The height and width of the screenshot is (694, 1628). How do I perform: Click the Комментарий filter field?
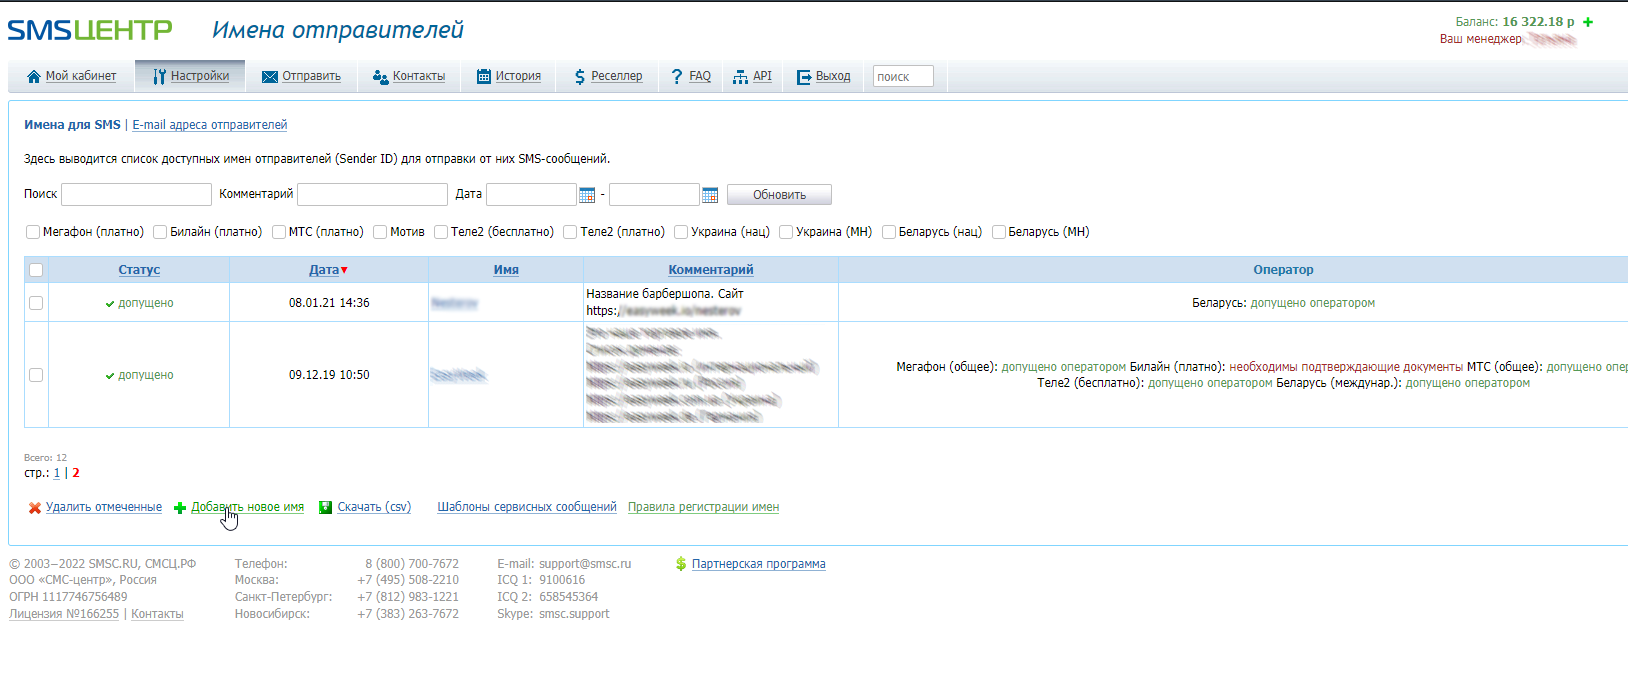[x=372, y=194]
